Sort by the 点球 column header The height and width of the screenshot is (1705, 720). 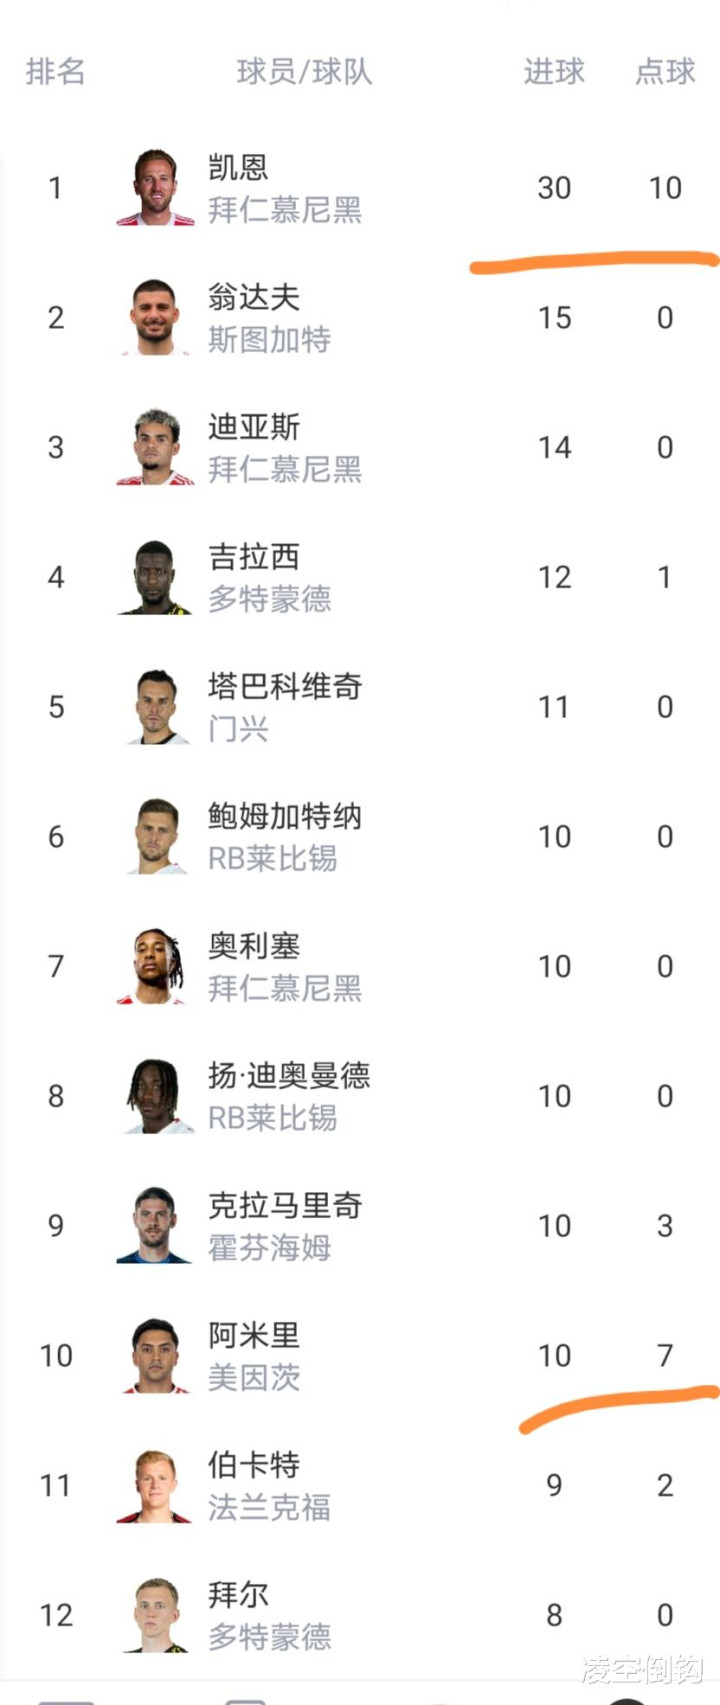tap(665, 72)
